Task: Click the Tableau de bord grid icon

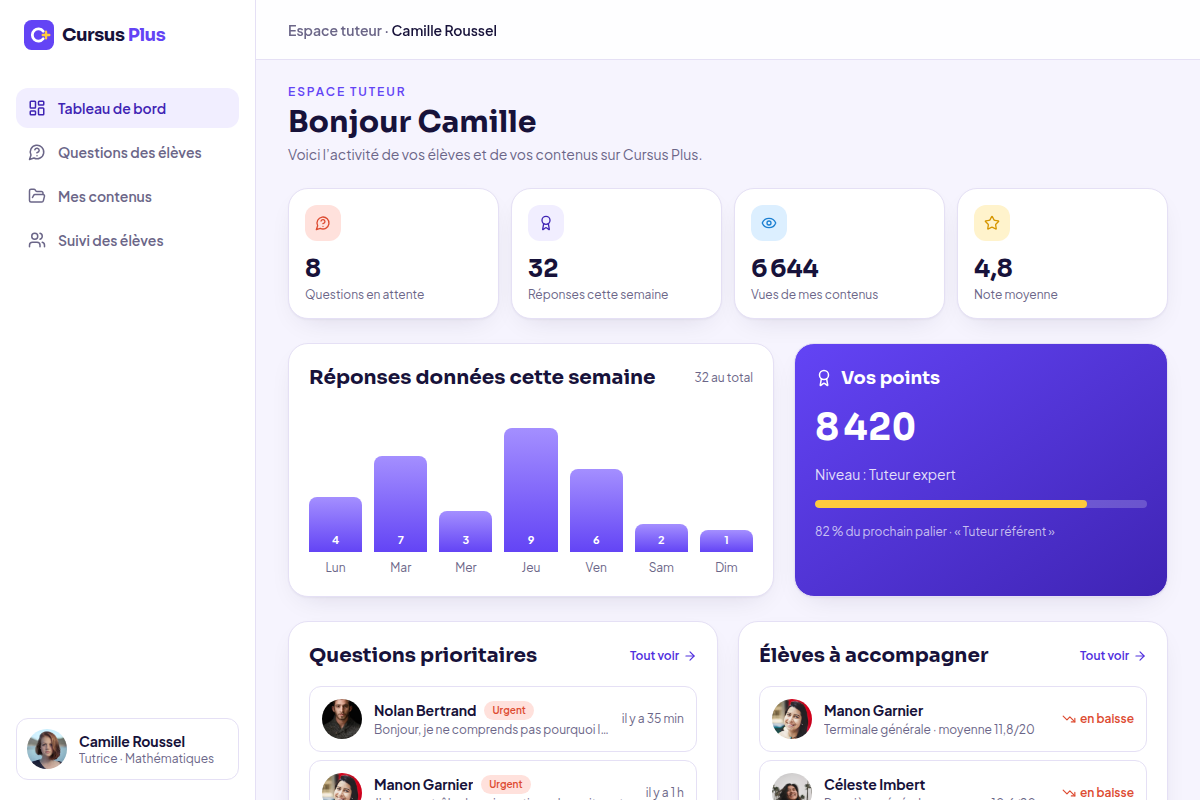Action: pos(37,108)
